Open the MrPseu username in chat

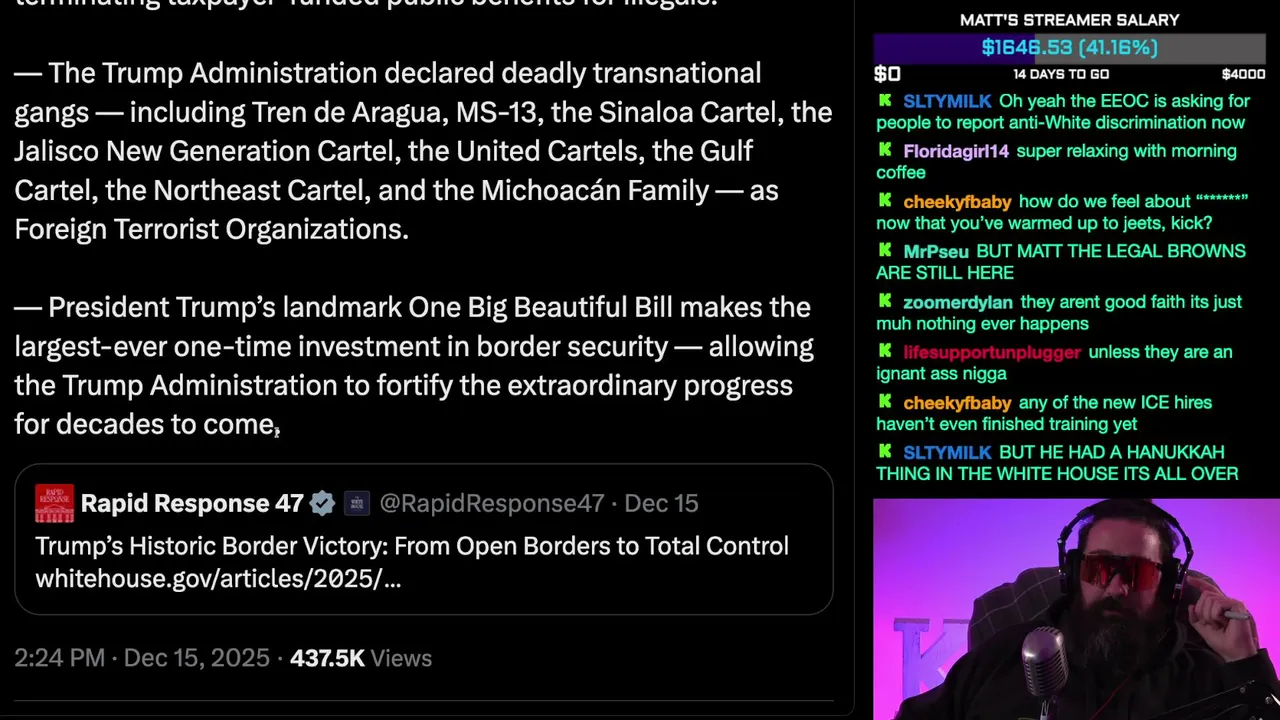936,251
